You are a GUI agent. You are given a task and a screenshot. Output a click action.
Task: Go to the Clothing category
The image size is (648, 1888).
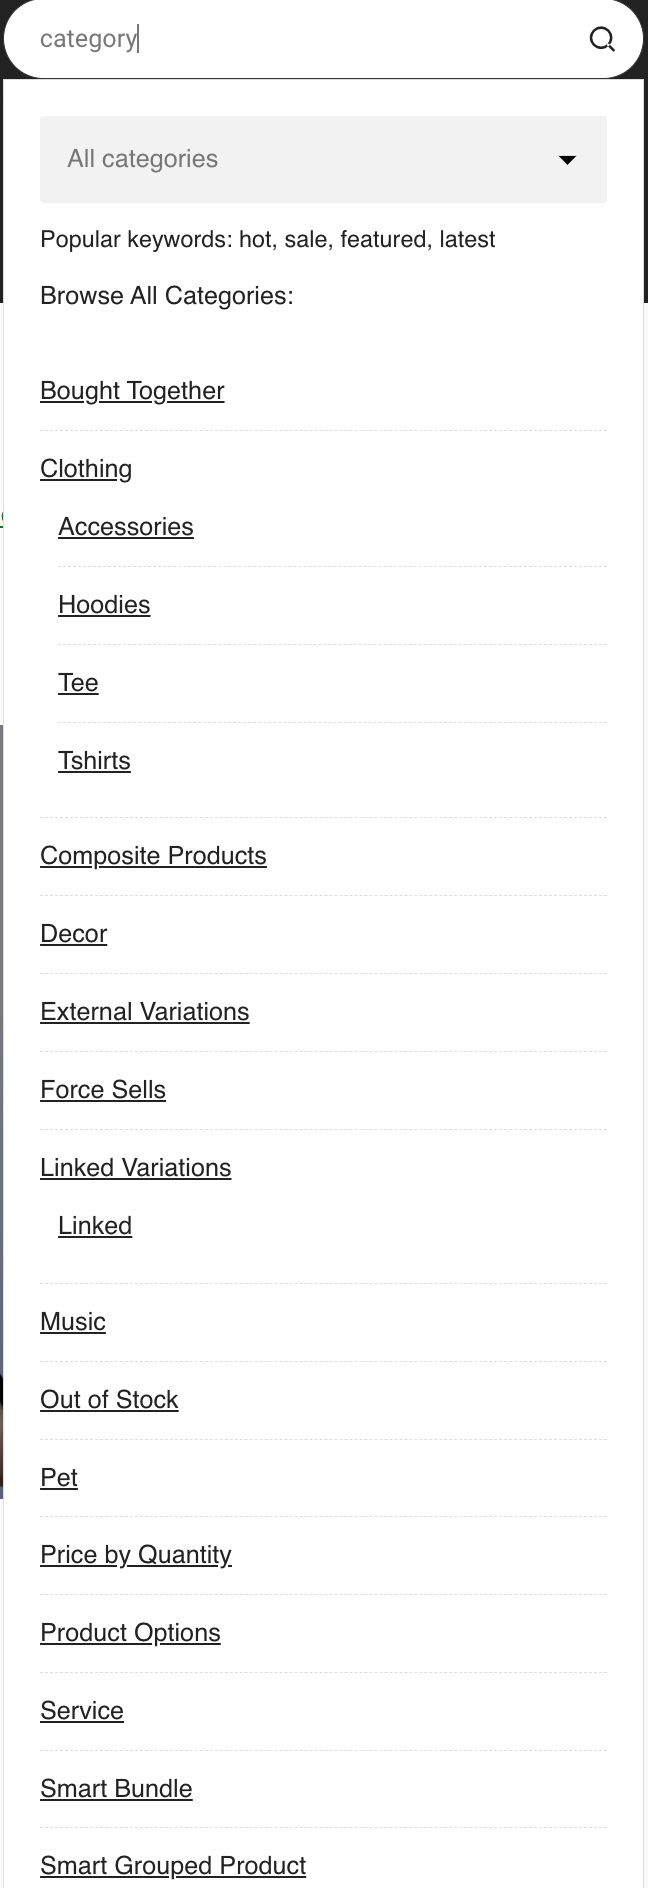click(x=86, y=469)
